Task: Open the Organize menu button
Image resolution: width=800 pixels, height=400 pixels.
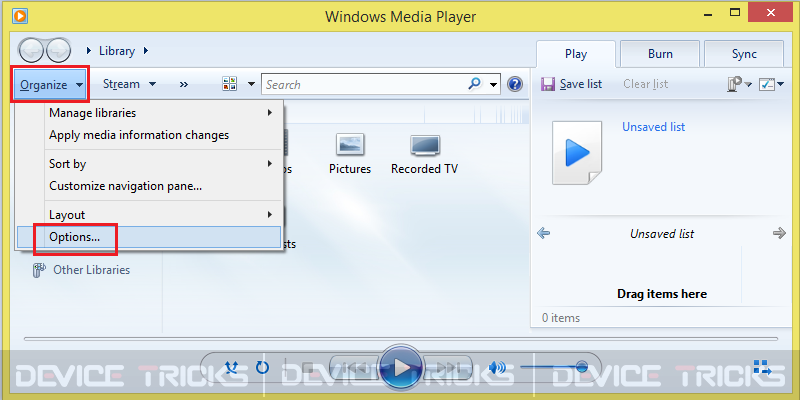Action: pos(51,84)
